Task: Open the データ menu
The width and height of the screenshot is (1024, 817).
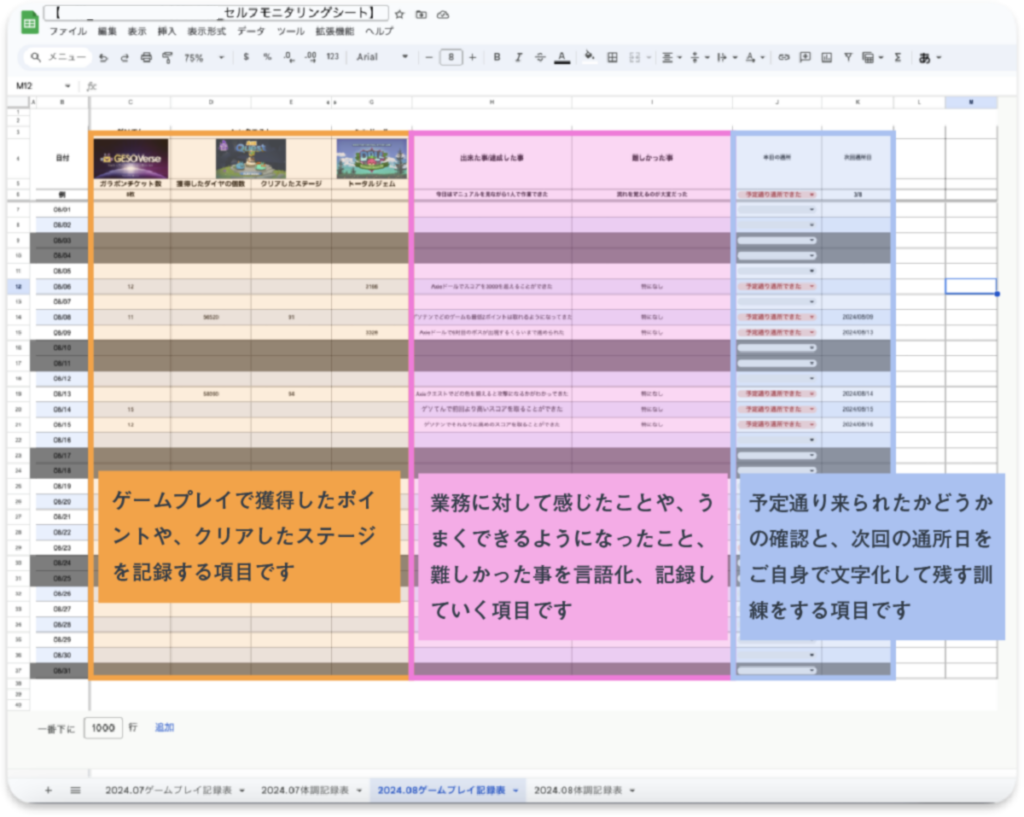Action: pos(251,31)
